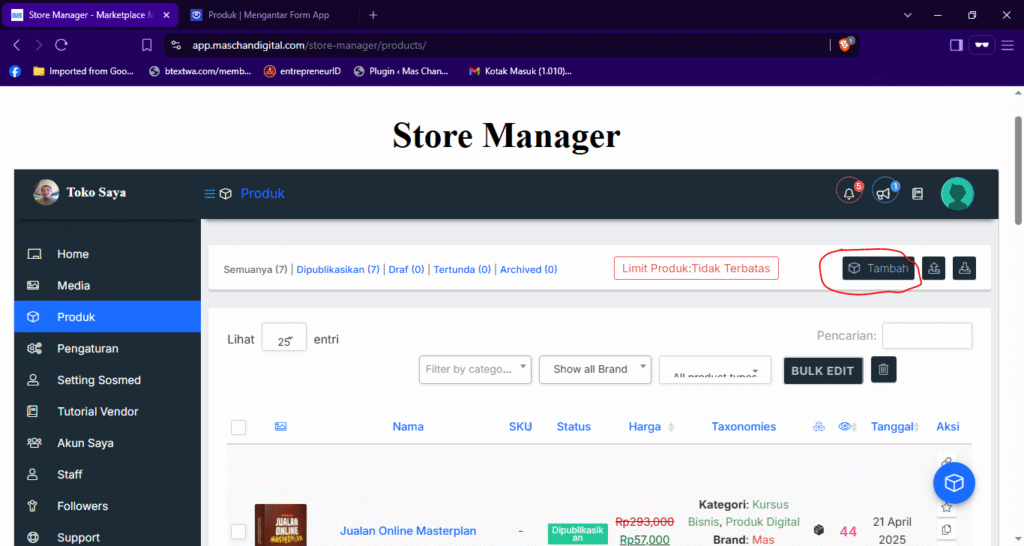The height and width of the screenshot is (546, 1024).
Task: Open the knowledgebase book icon in header
Action: pos(918,193)
